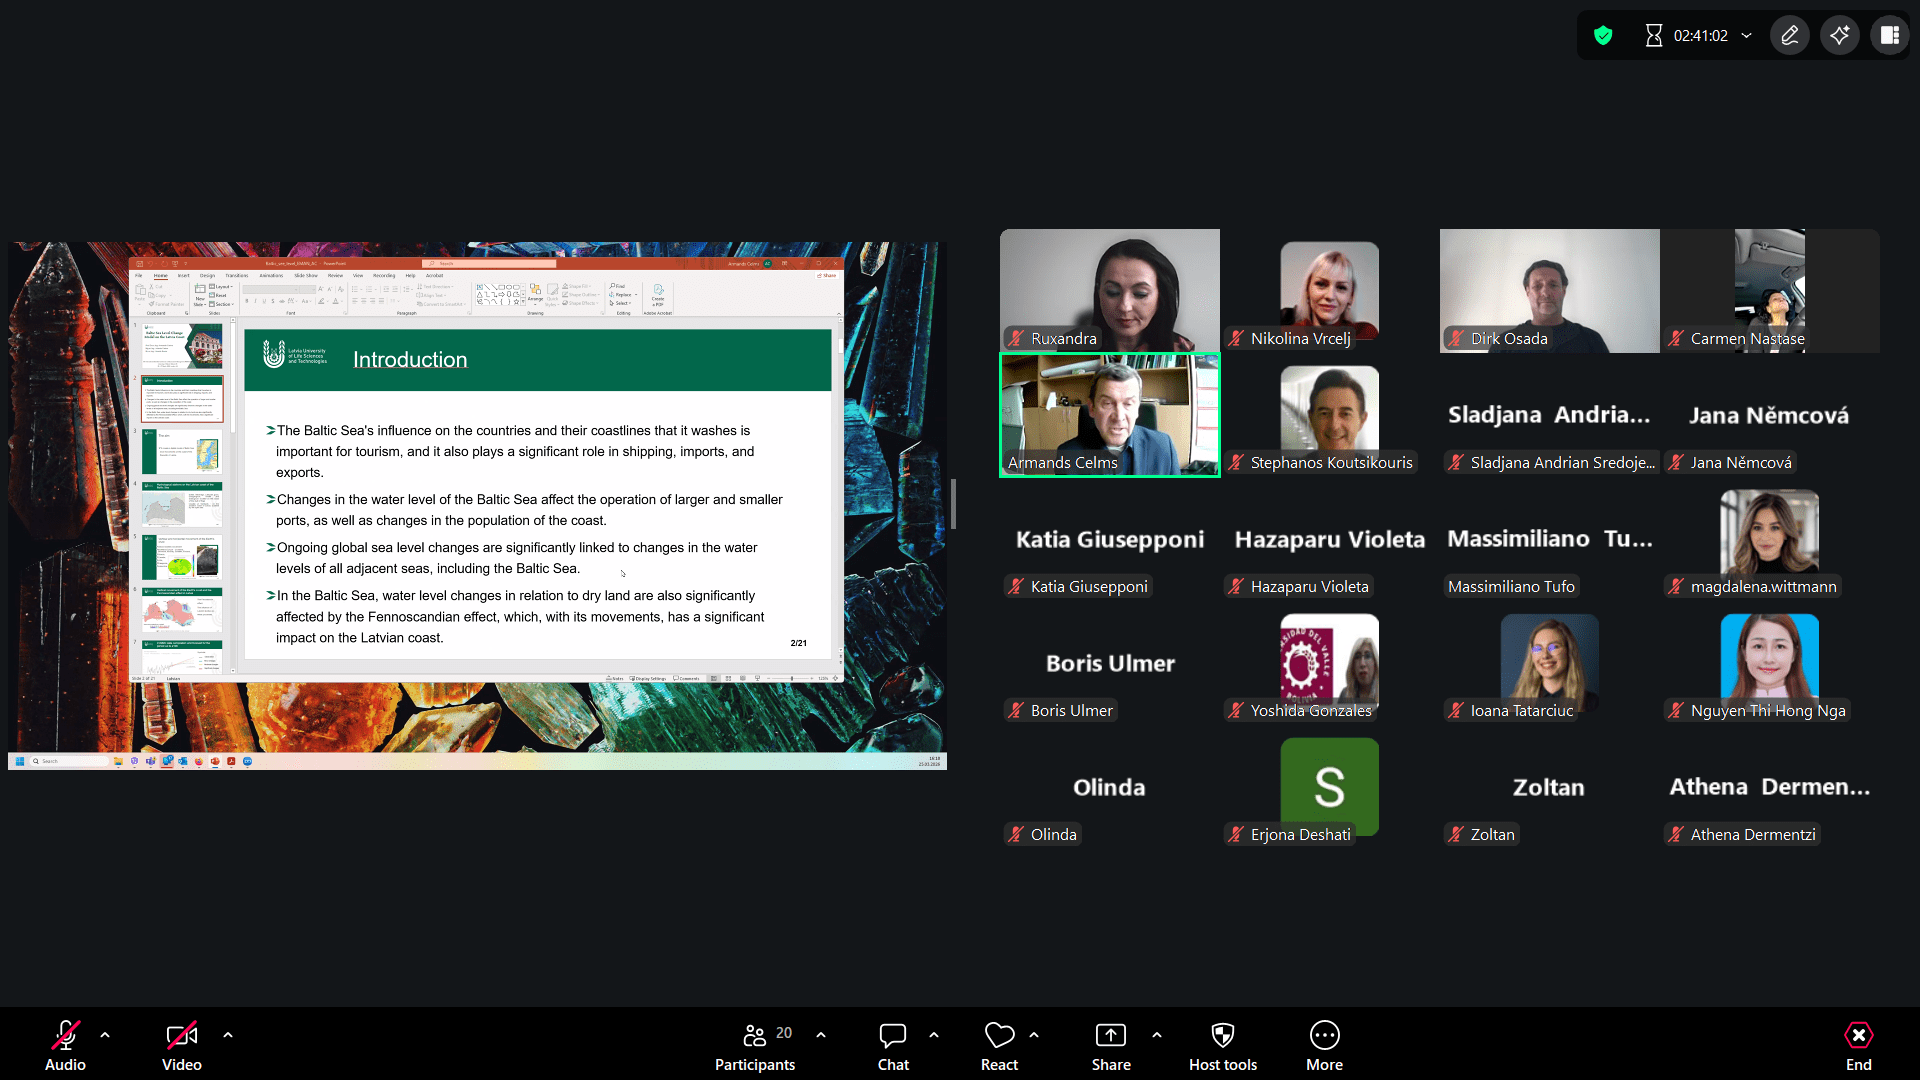Expand the meeting timer dropdown
The width and height of the screenshot is (1920, 1080).
click(1747, 36)
